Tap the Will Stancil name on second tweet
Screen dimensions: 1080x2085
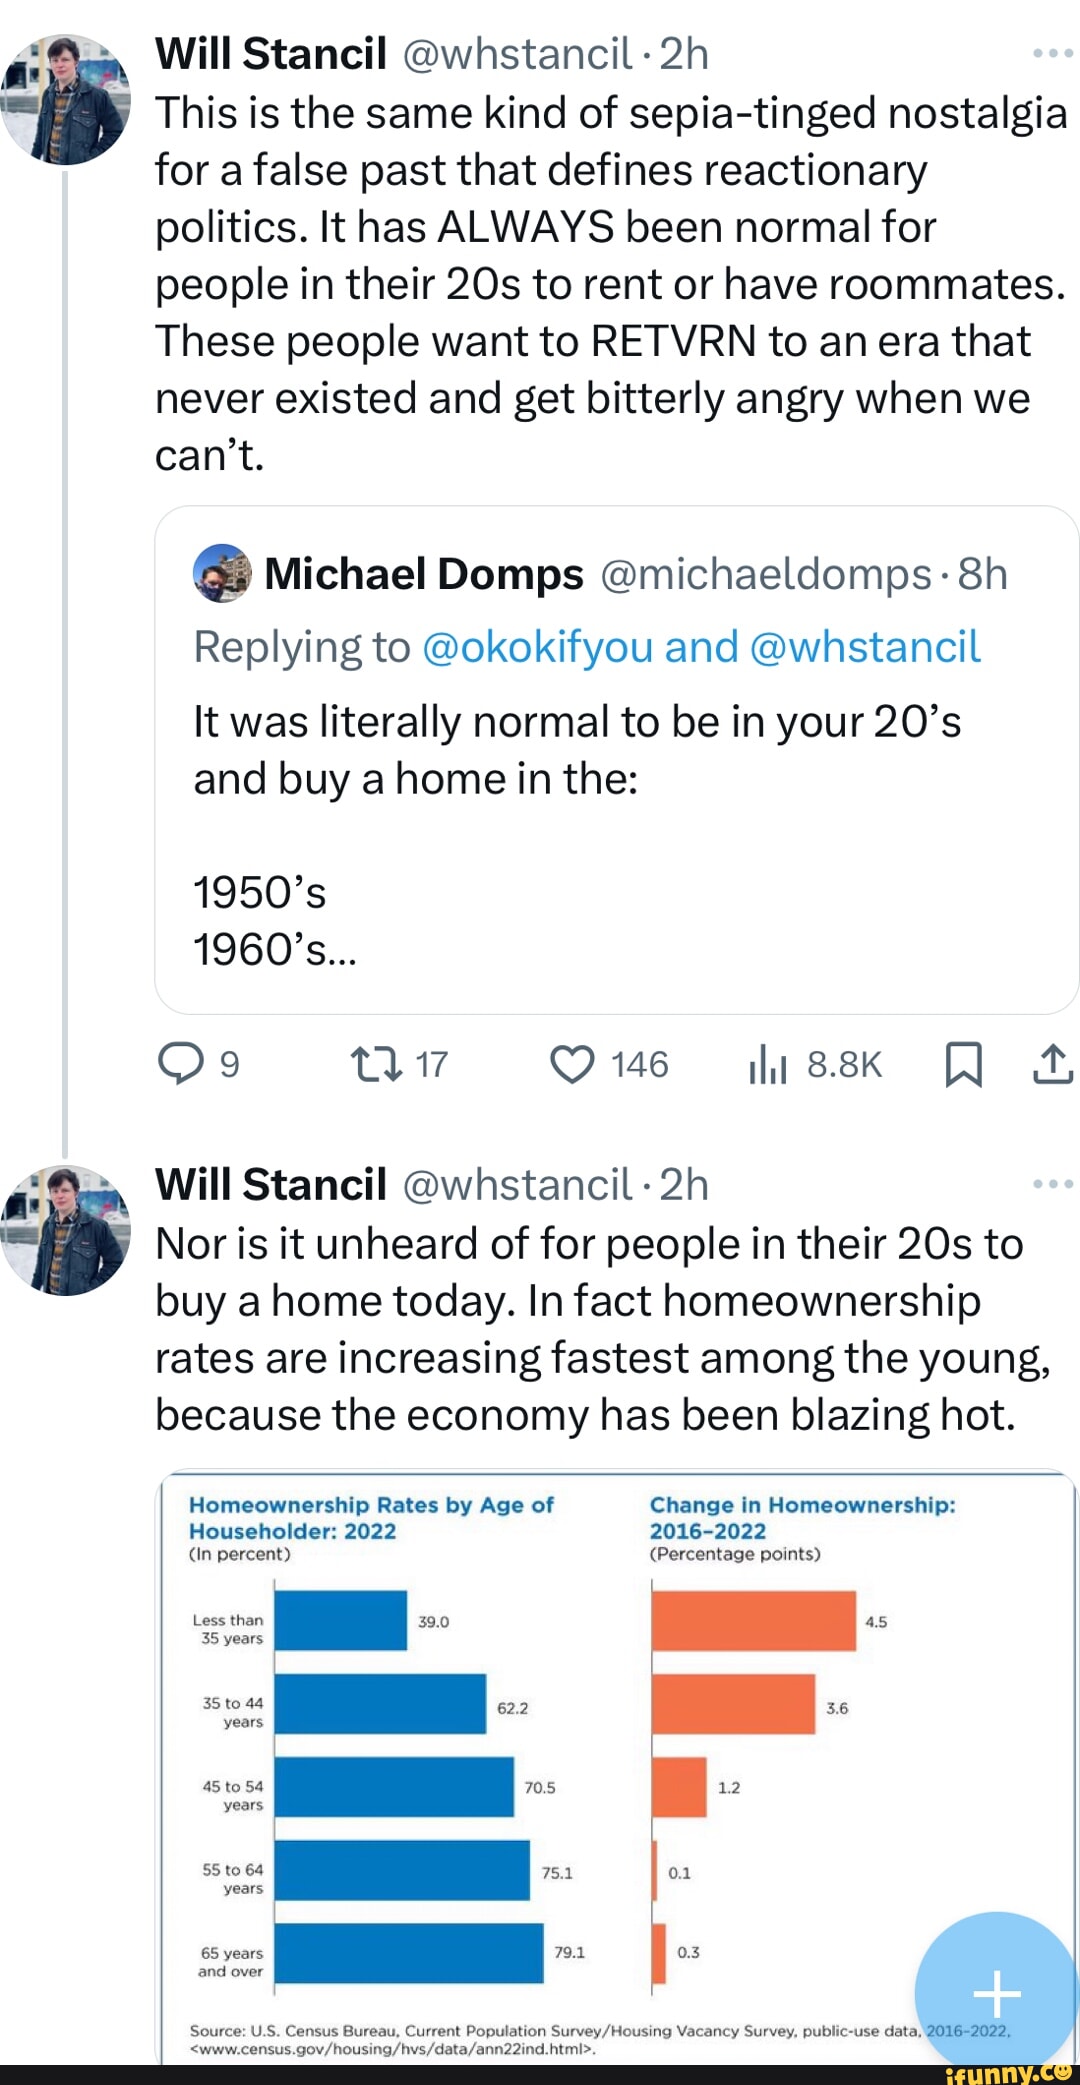[271, 1185]
